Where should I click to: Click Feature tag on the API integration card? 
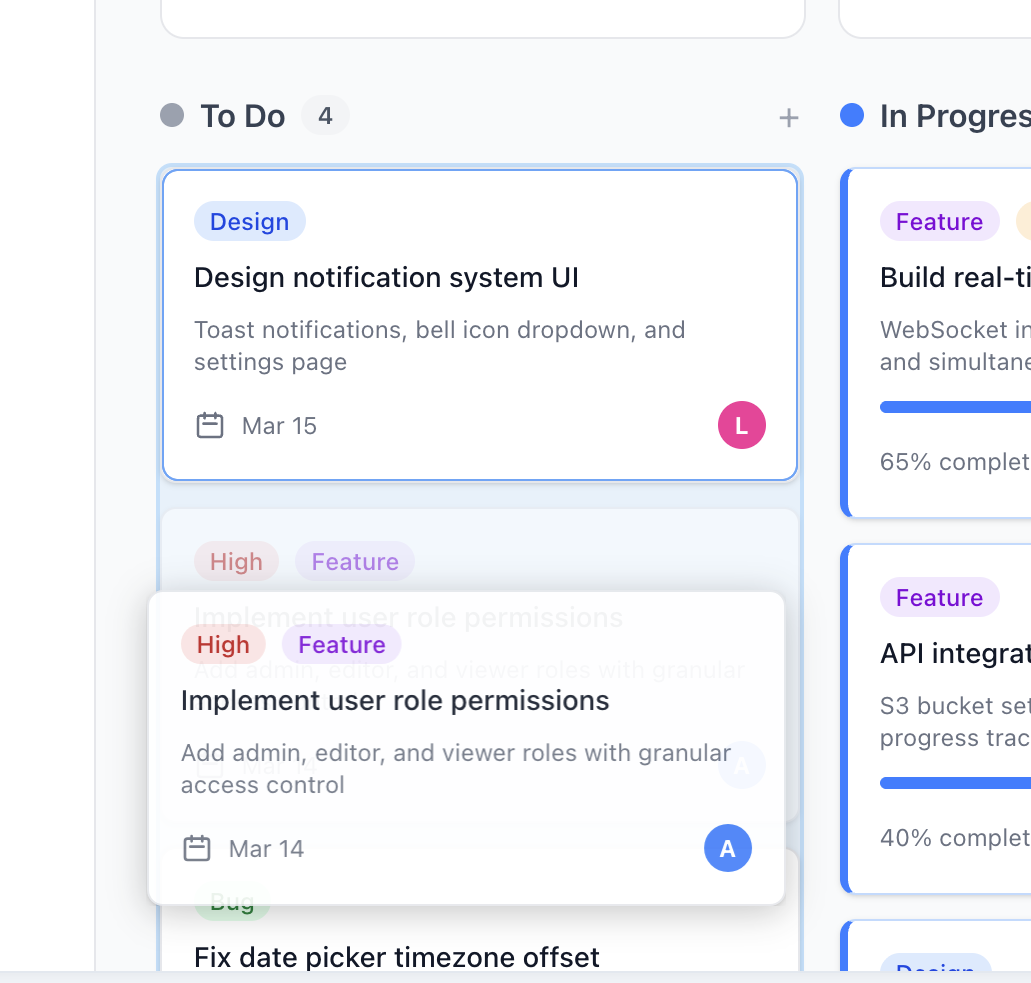coord(939,598)
